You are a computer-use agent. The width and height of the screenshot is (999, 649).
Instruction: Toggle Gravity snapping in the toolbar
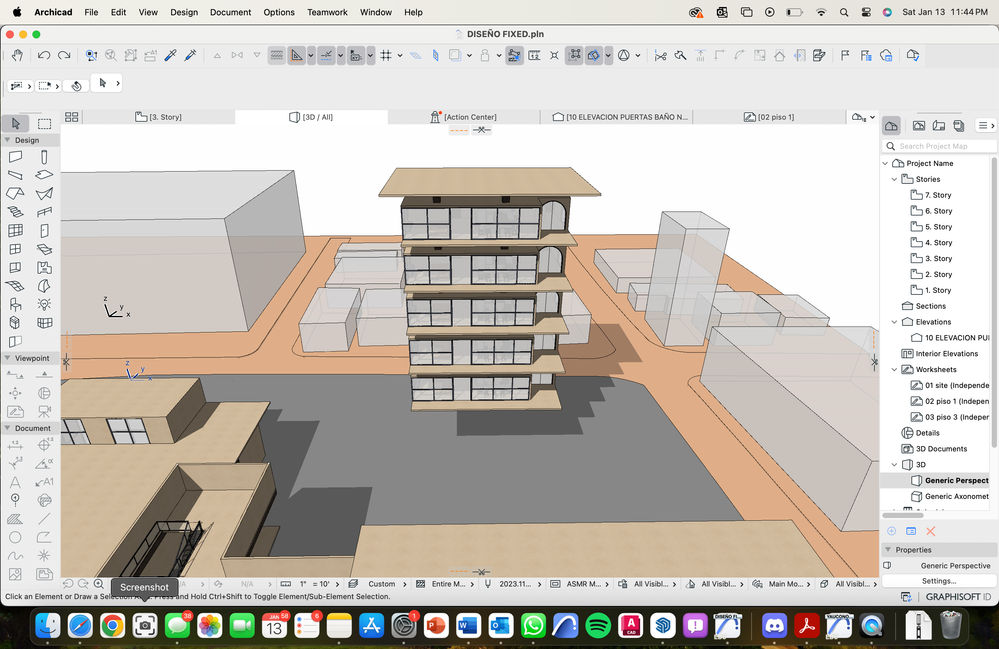pos(356,55)
